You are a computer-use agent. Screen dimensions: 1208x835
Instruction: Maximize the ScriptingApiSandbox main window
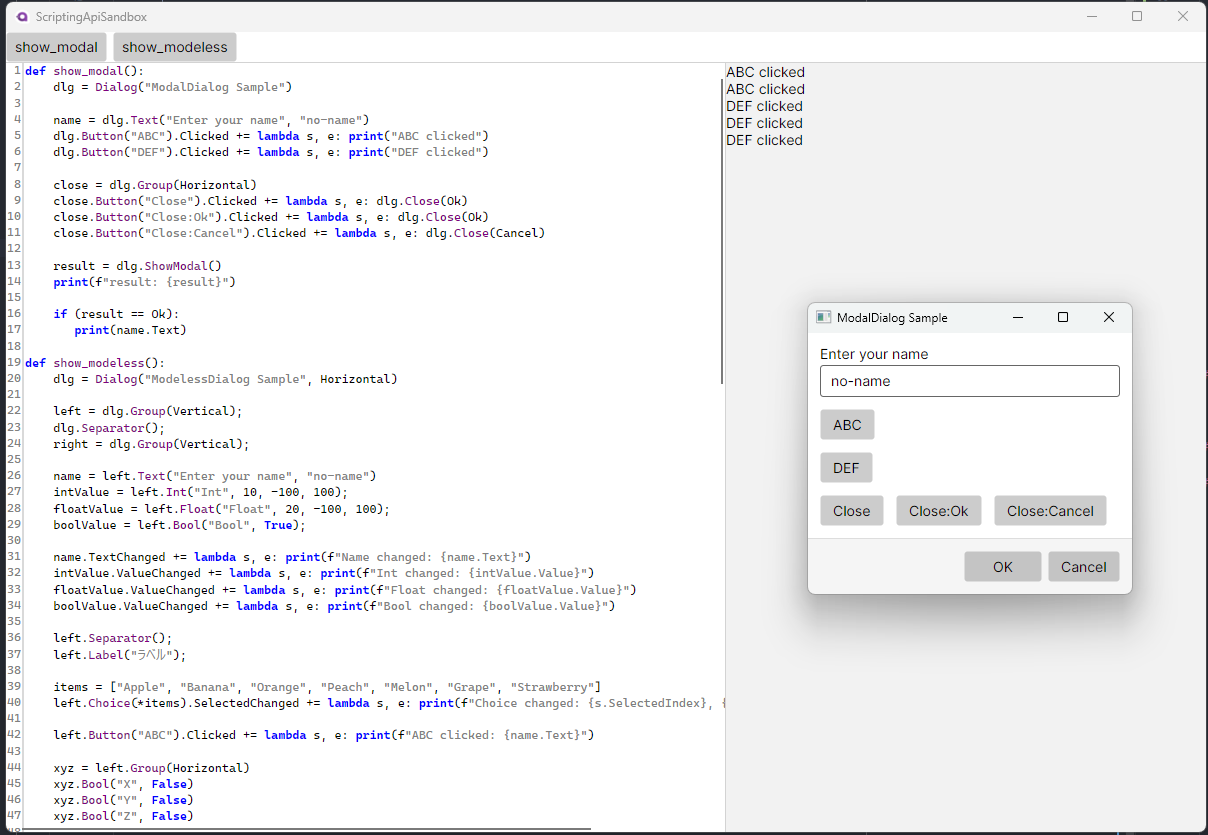[1137, 16]
